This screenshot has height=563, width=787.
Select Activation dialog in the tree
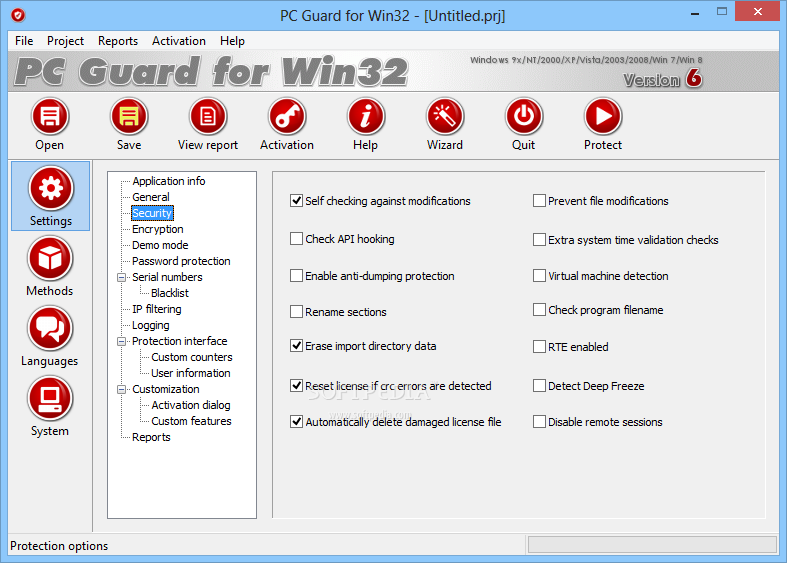click(x=191, y=405)
